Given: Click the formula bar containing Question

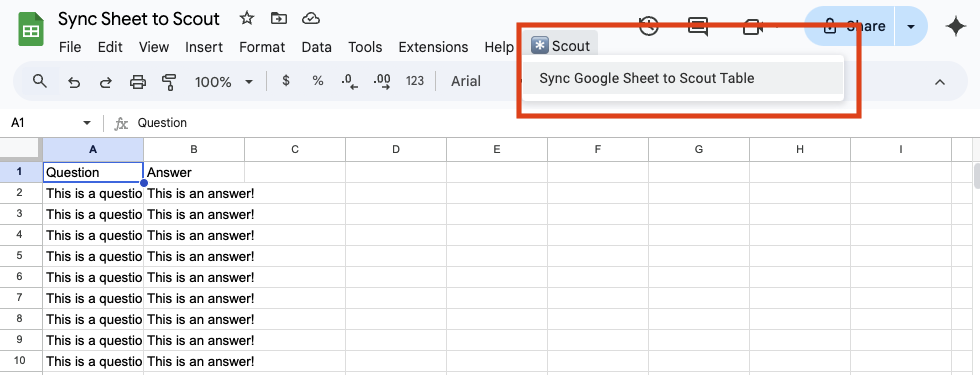Looking at the screenshot, I should coord(538,123).
